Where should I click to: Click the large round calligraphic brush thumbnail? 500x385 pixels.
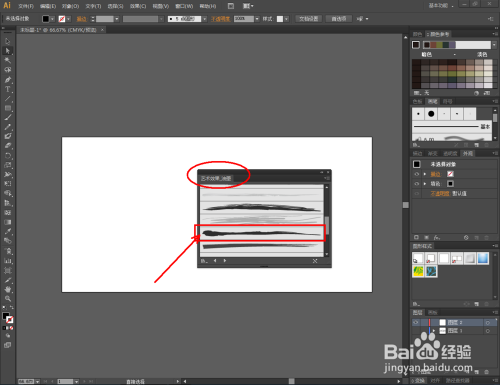tap(431, 114)
